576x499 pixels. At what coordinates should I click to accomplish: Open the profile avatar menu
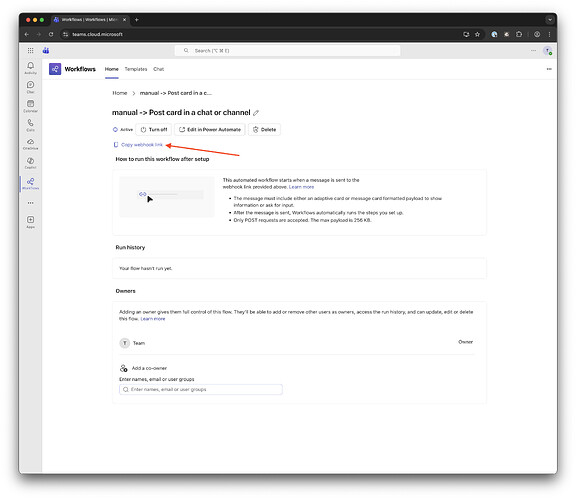click(x=547, y=51)
